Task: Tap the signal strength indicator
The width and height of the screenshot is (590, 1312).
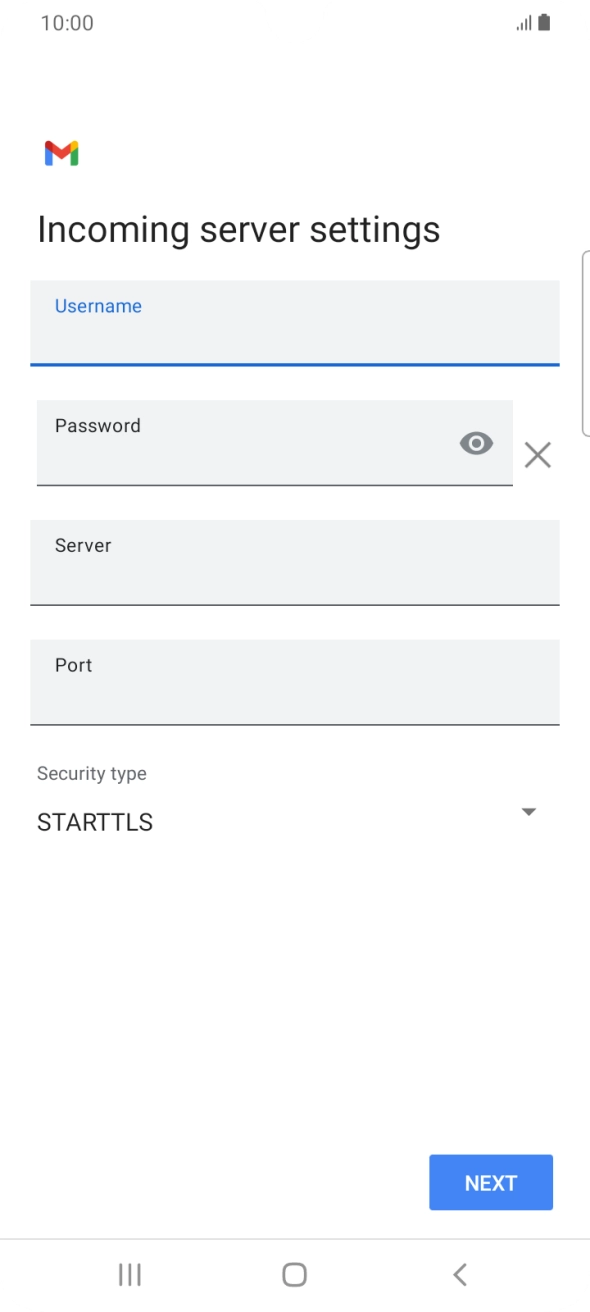Action: point(524,22)
